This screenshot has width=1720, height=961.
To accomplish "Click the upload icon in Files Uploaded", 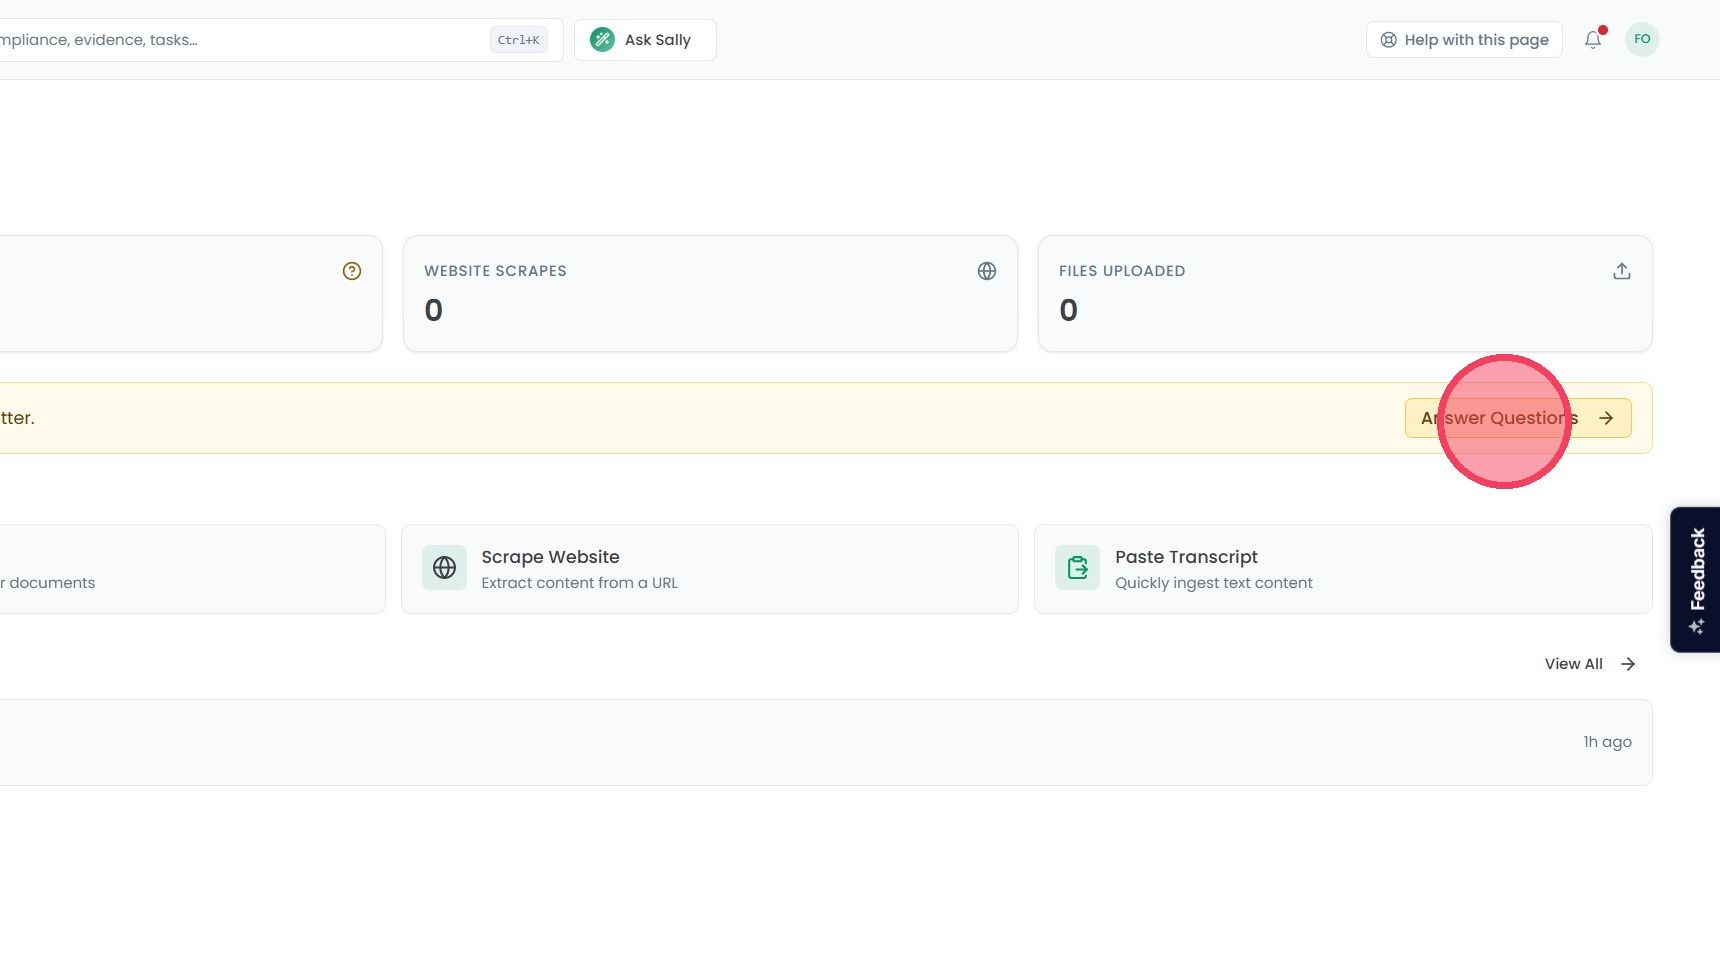I will pyautogui.click(x=1622, y=271).
